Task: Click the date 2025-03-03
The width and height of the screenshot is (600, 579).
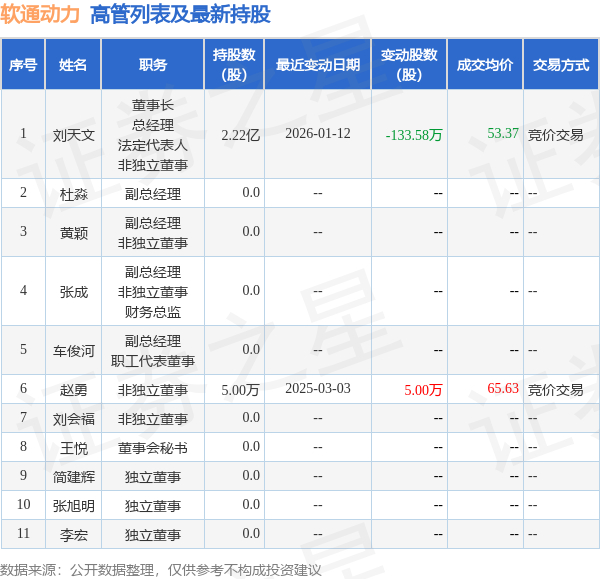Action: (318, 388)
